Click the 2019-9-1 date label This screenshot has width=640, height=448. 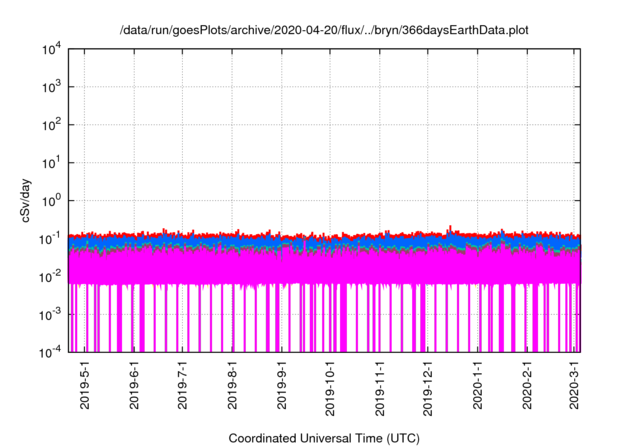[281, 385]
